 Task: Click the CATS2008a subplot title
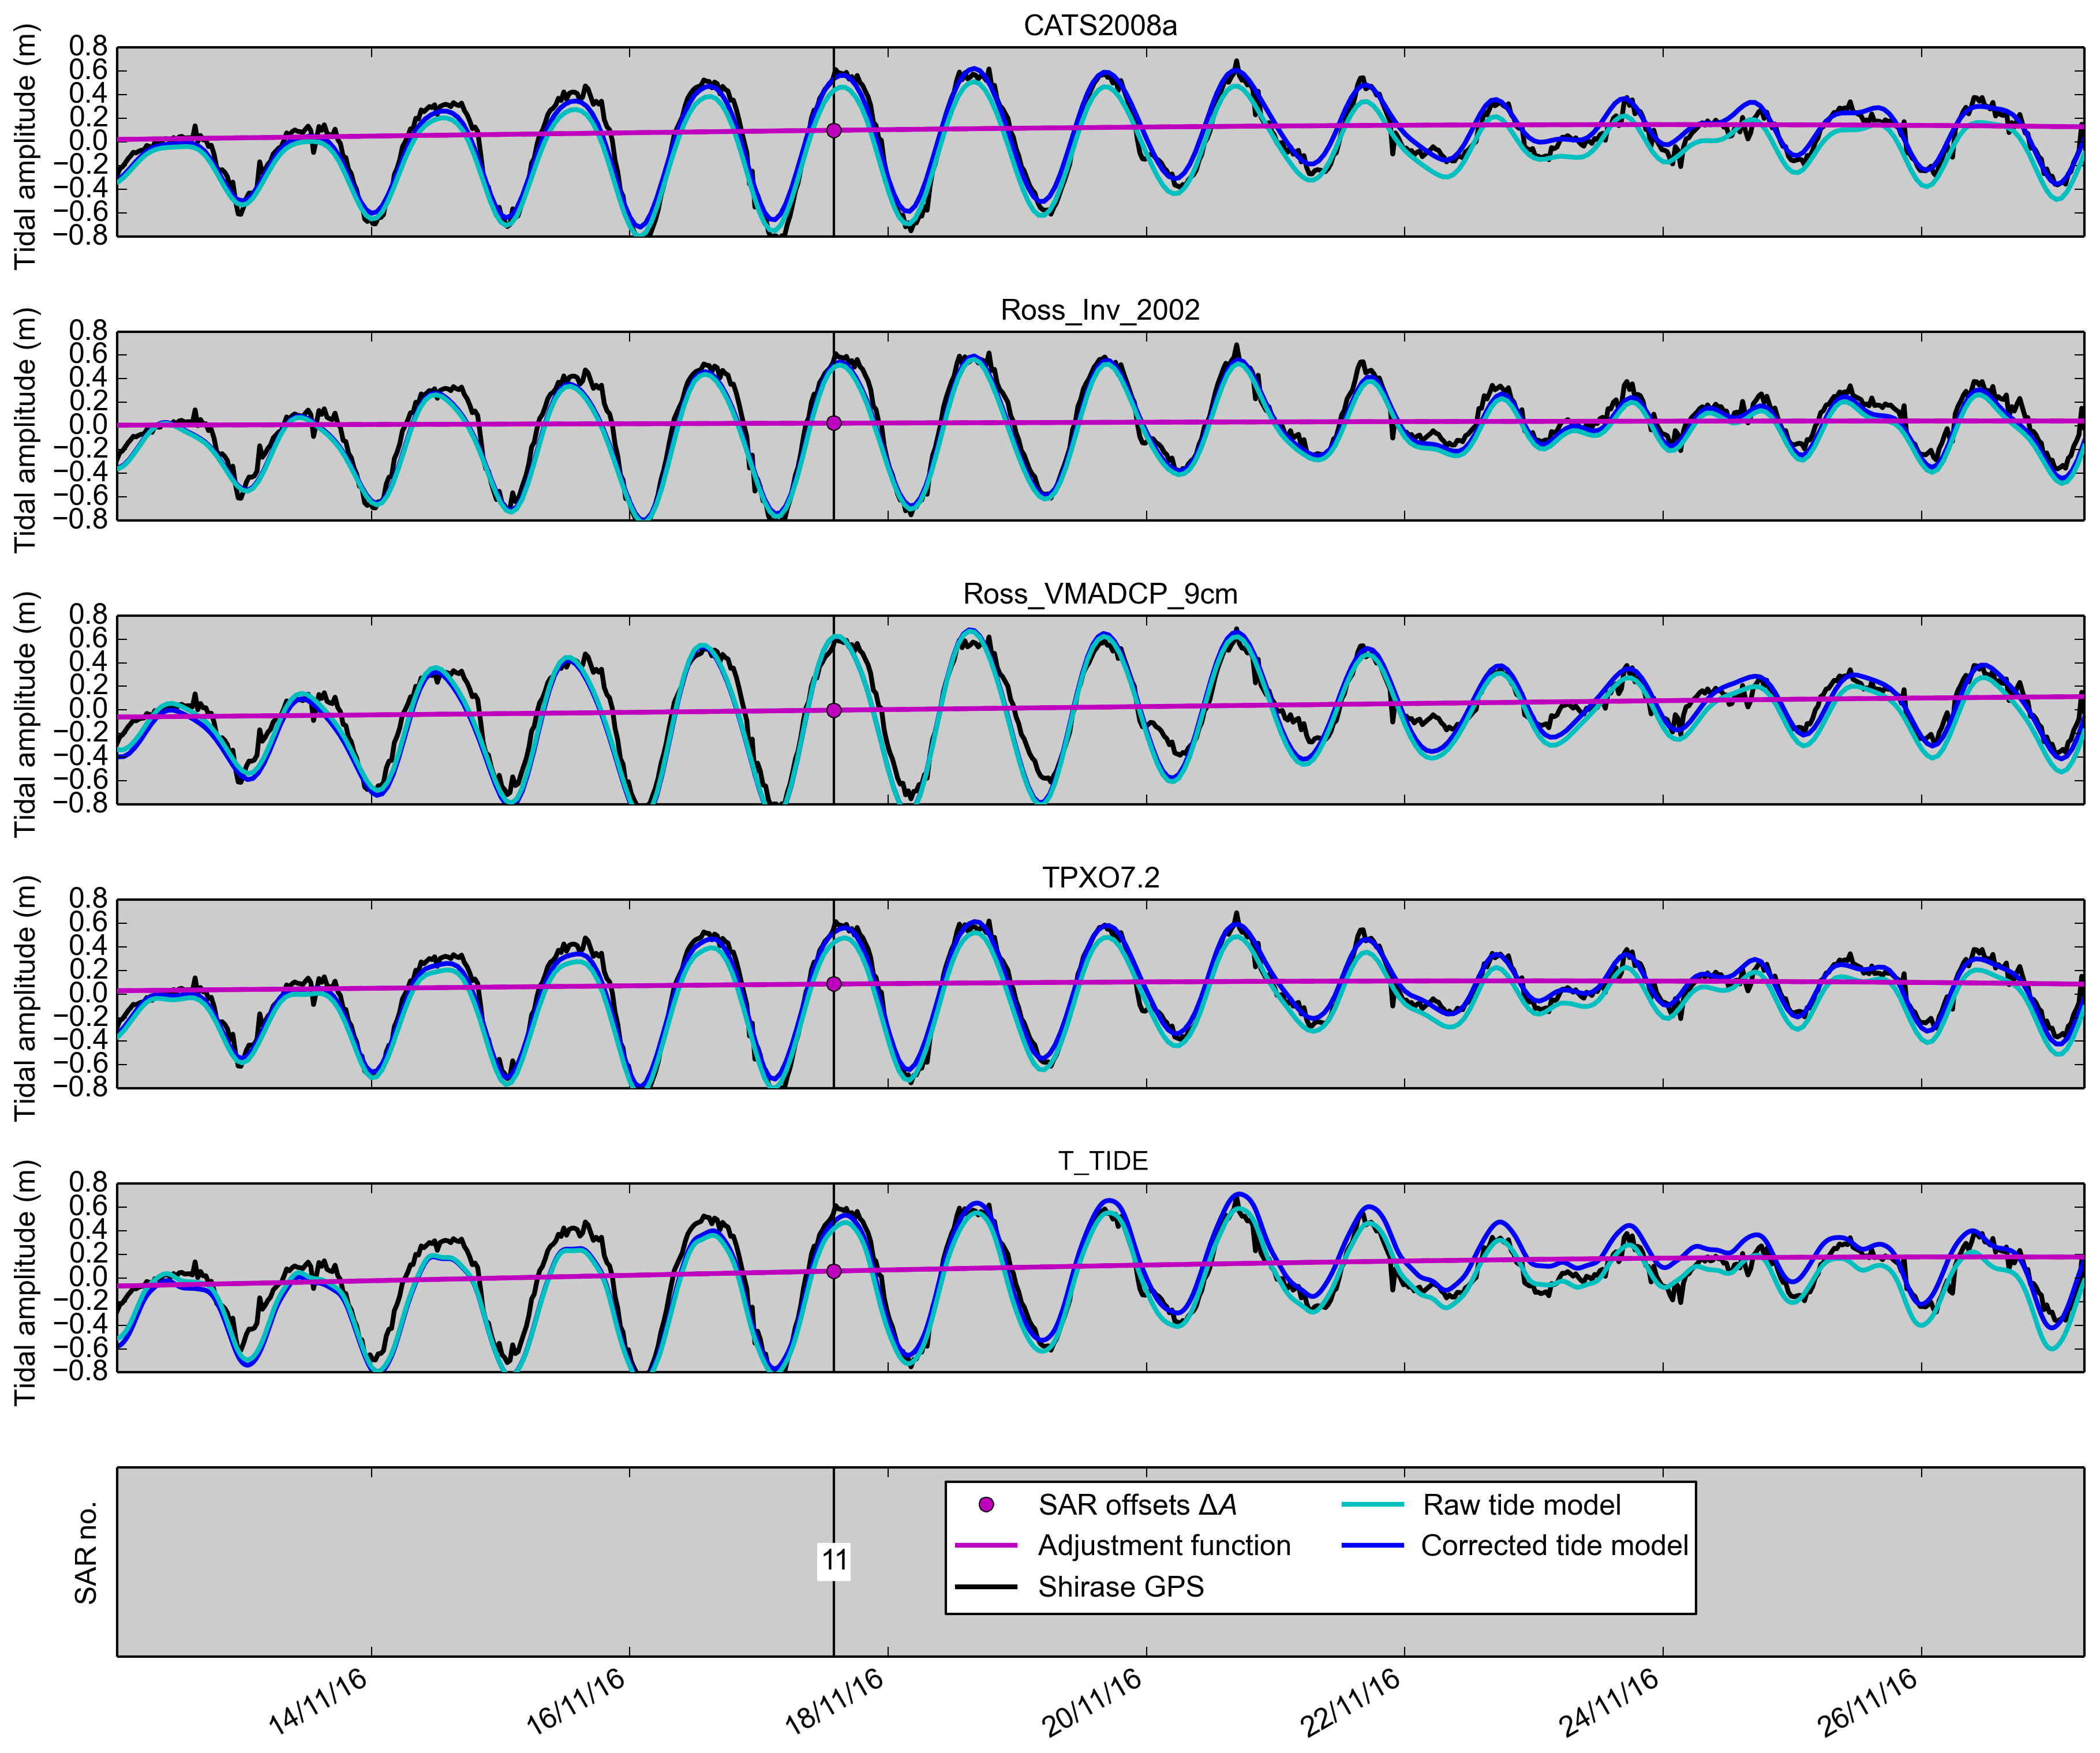tap(1100, 25)
